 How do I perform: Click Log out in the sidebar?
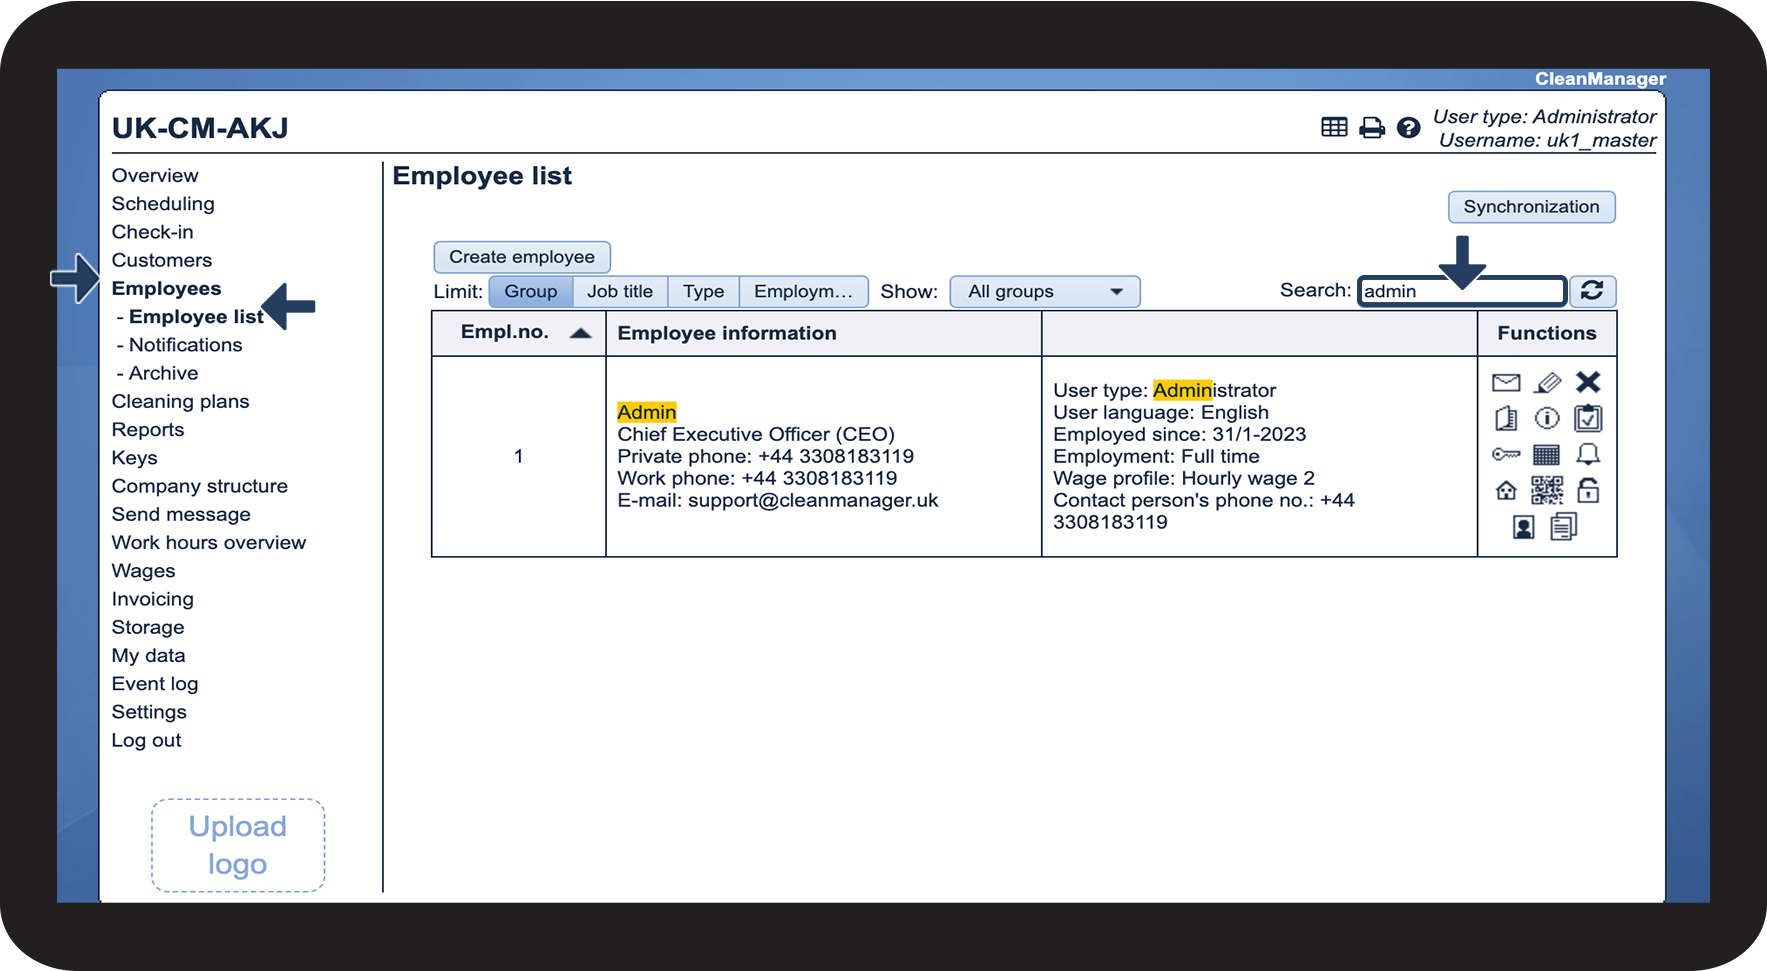(x=146, y=740)
